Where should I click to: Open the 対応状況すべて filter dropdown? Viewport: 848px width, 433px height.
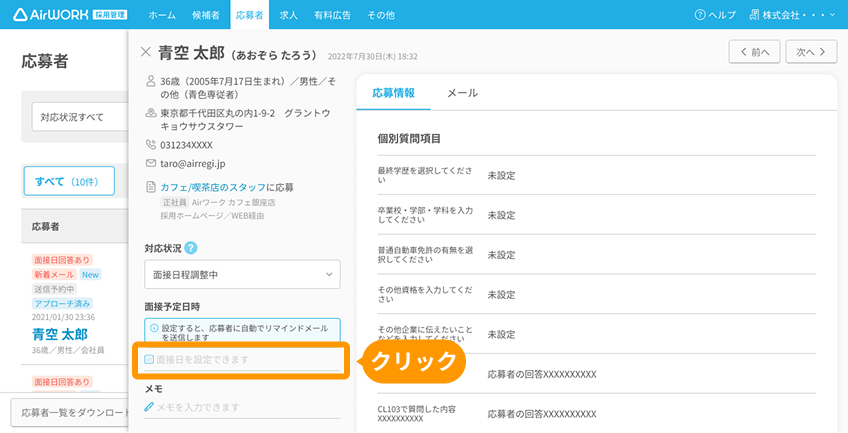point(80,117)
